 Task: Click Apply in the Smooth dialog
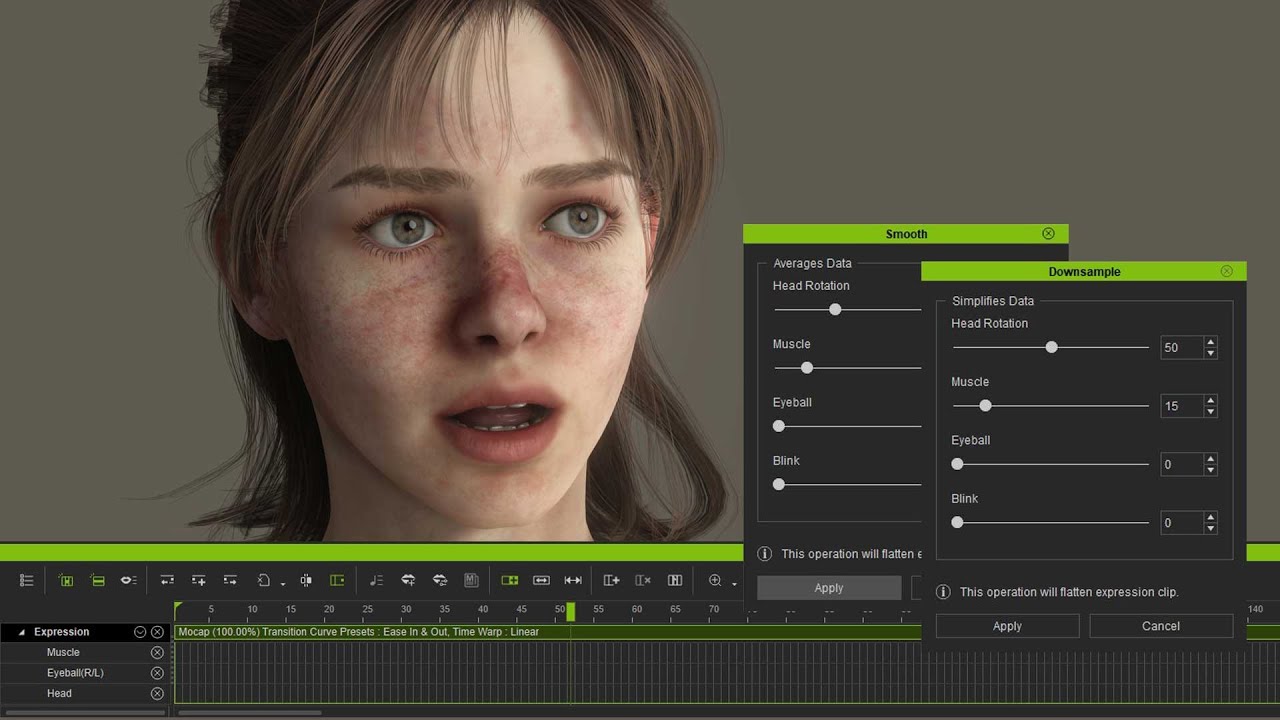point(829,588)
